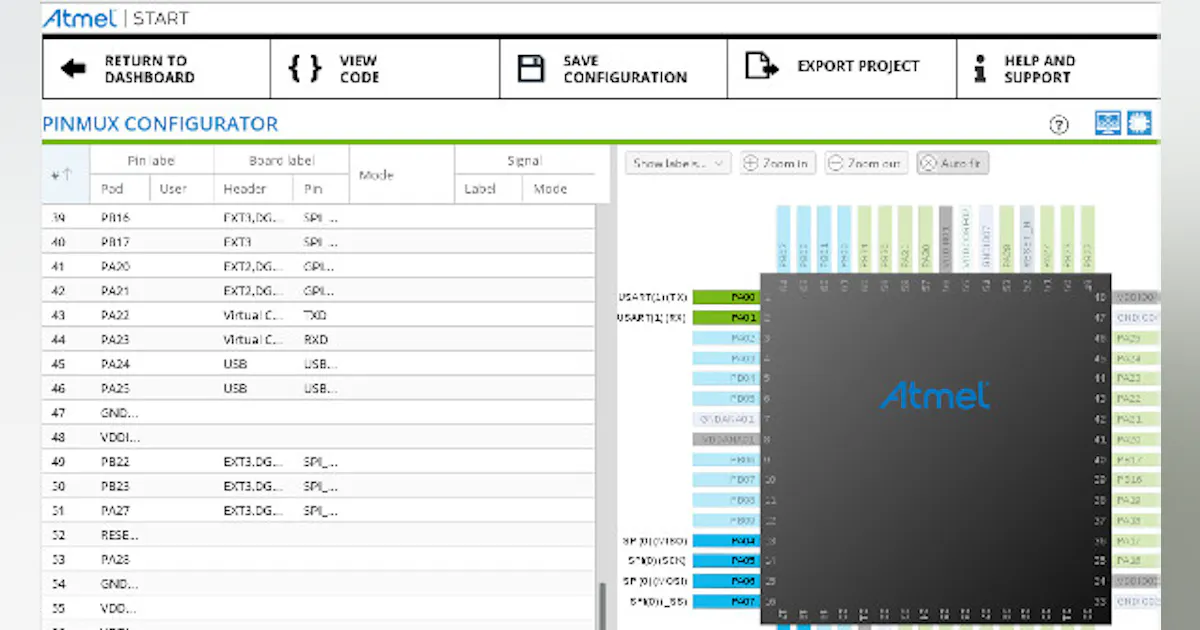Viewport: 1200px width, 630px height.
Task: Click the PINMUX CONFIGURATOR heading
Action: (x=160, y=124)
